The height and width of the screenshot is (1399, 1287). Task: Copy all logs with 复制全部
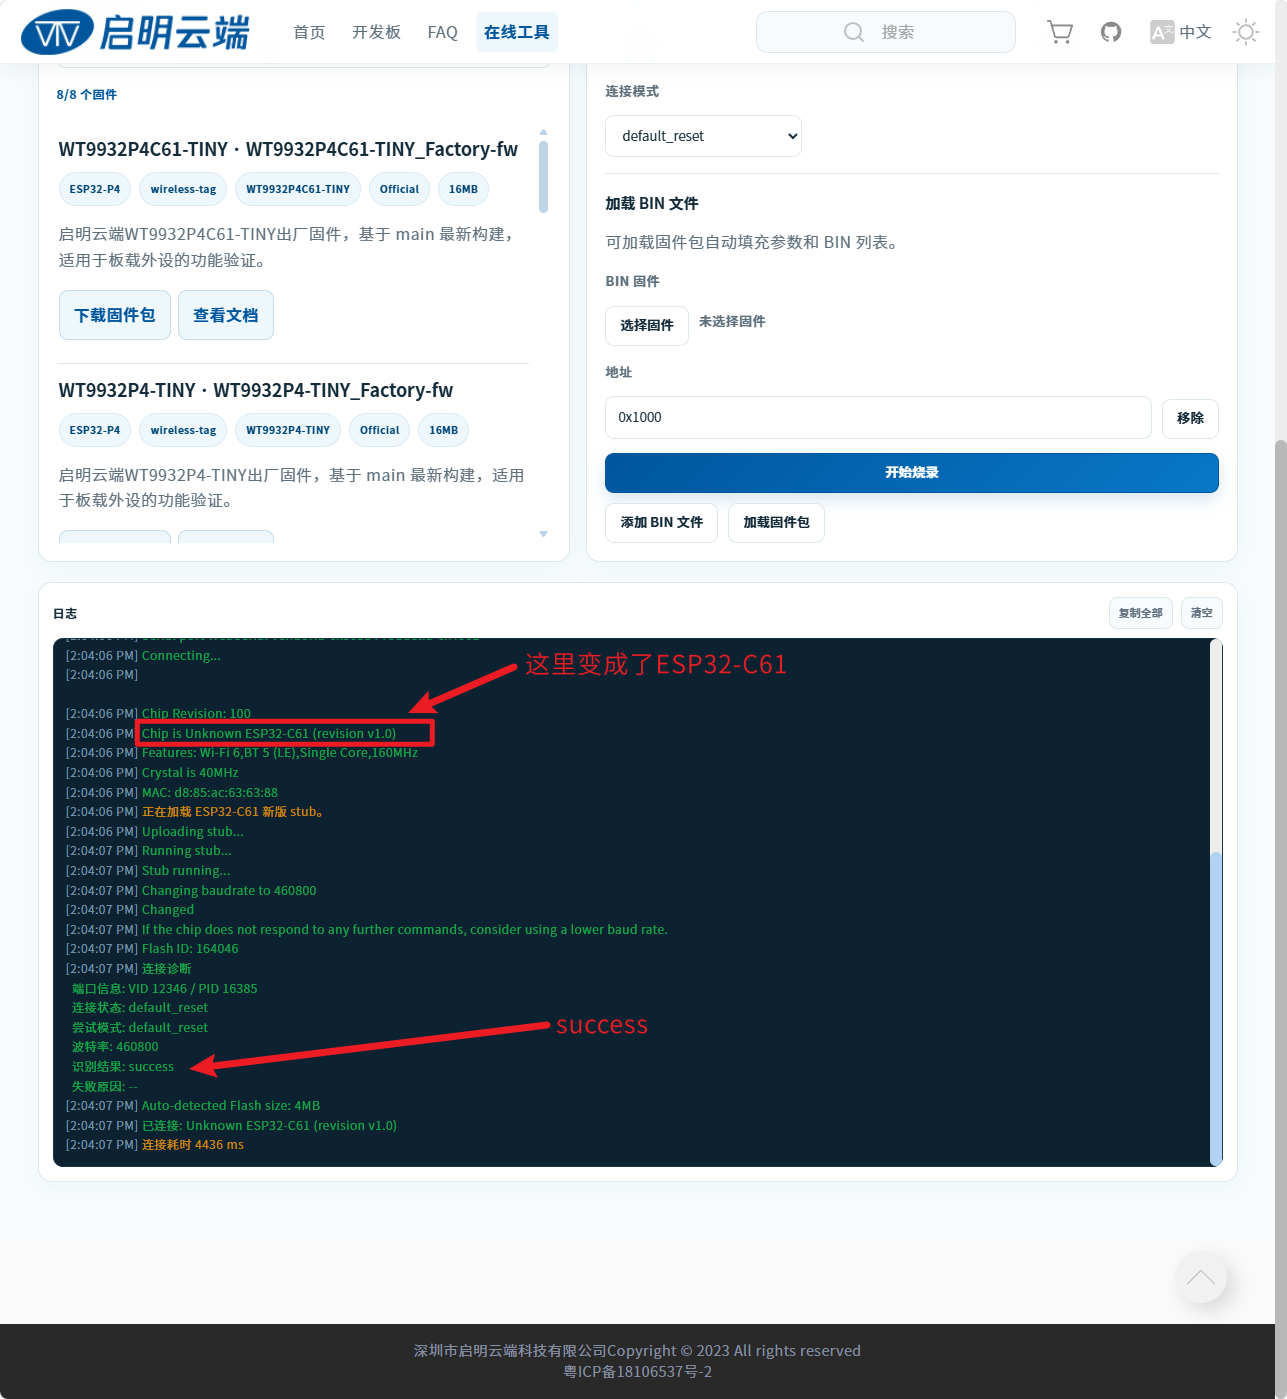pyautogui.click(x=1141, y=613)
